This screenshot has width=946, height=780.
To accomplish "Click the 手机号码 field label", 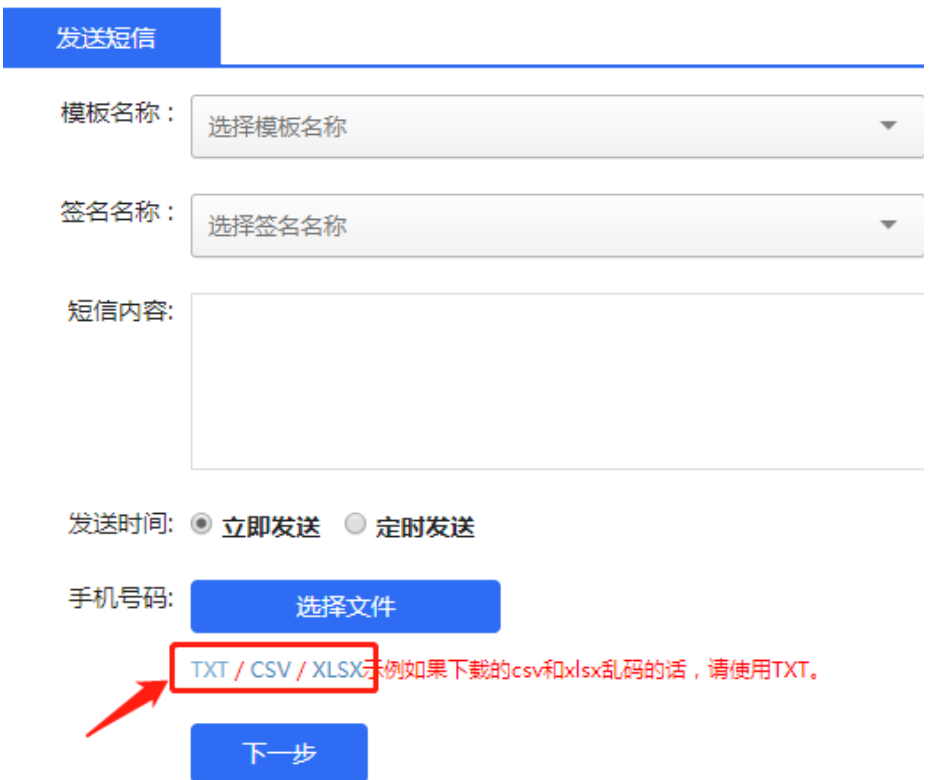I will (x=120, y=598).
